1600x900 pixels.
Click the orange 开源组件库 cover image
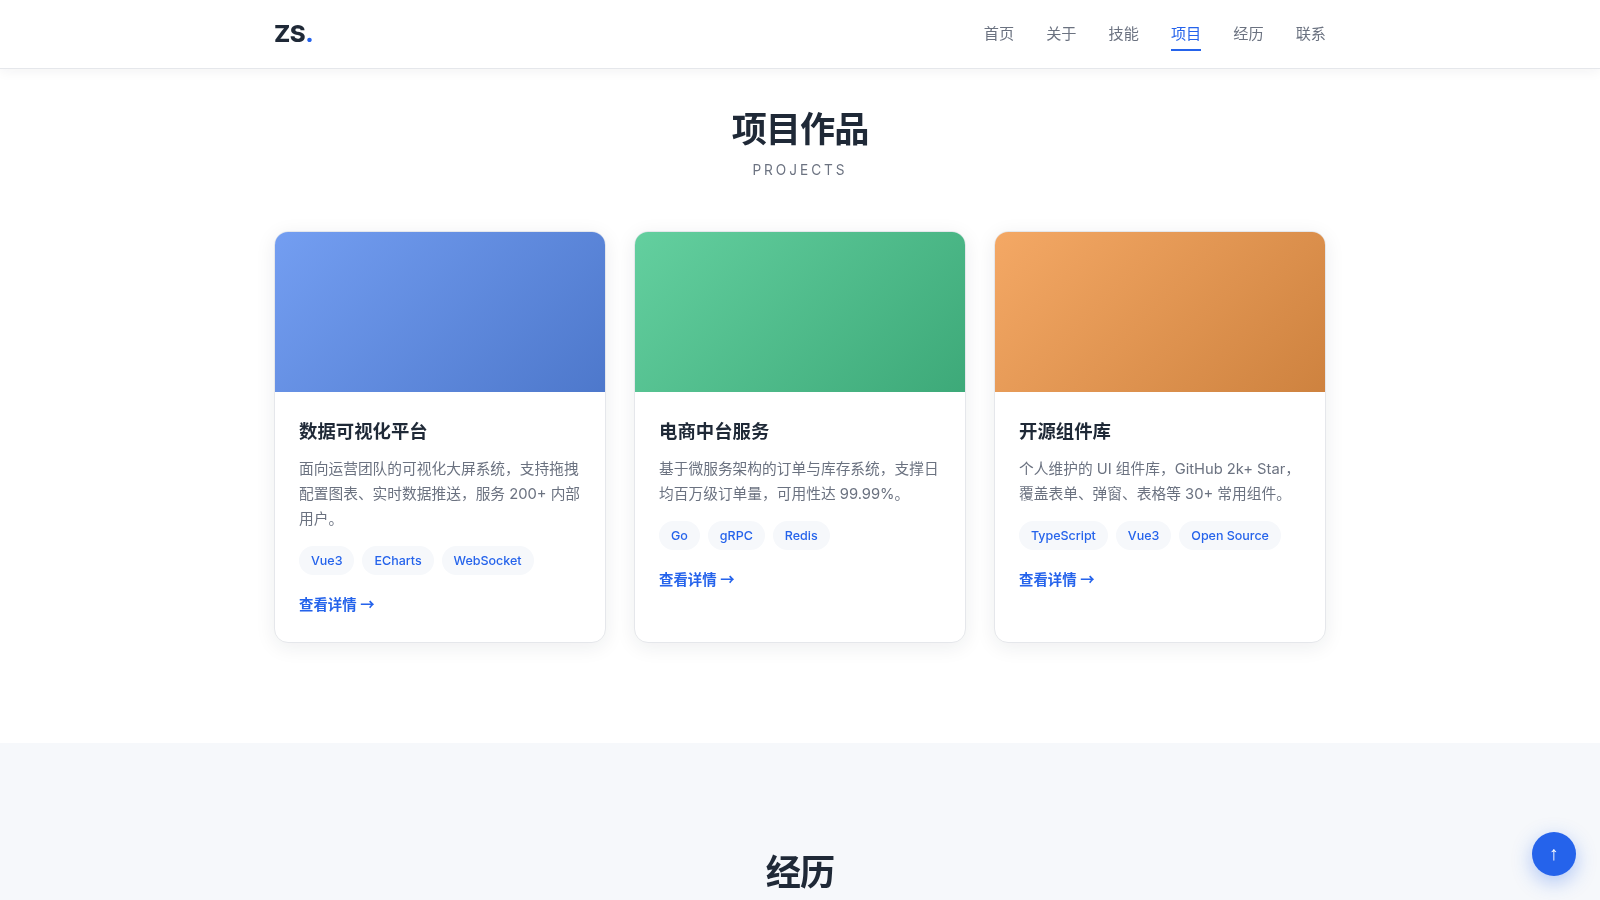coord(1160,312)
